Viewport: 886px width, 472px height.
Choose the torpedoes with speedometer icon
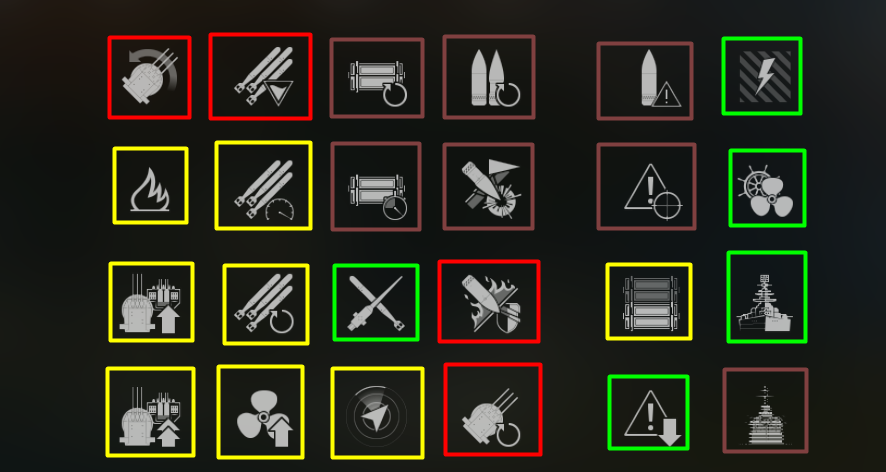click(x=263, y=185)
